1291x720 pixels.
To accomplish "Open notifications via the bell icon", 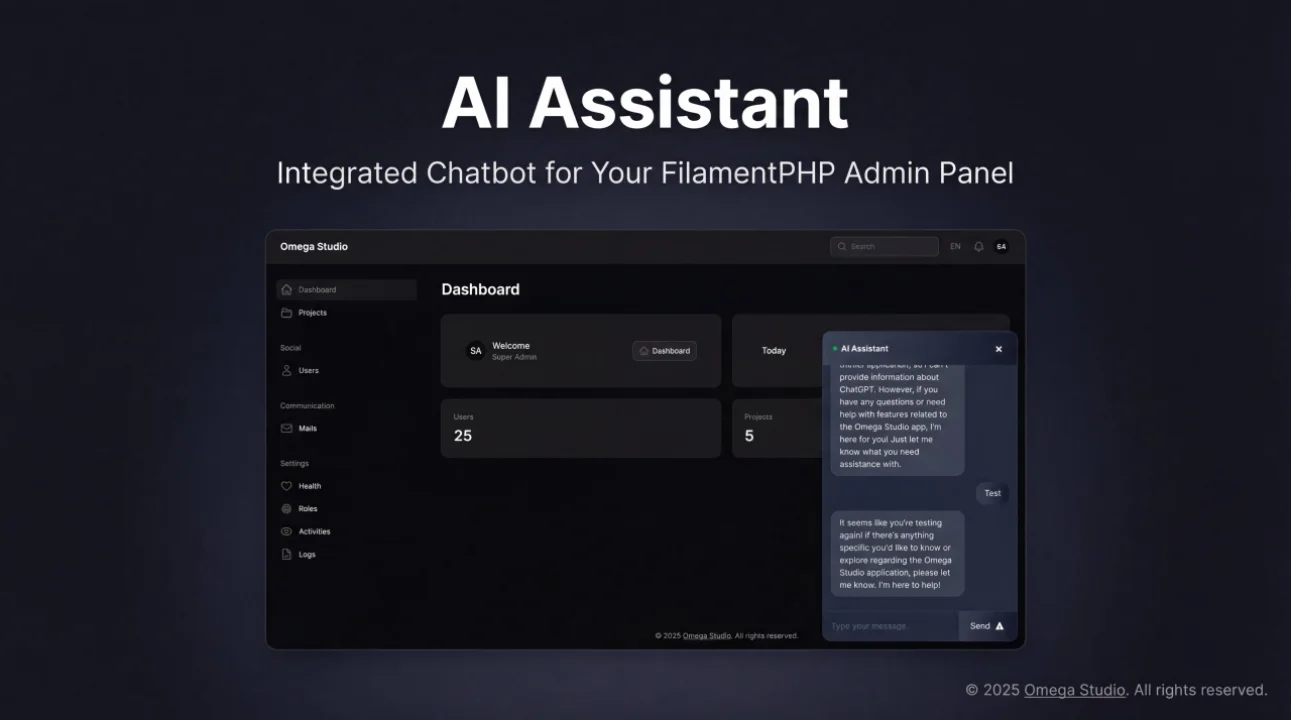I will (x=978, y=246).
